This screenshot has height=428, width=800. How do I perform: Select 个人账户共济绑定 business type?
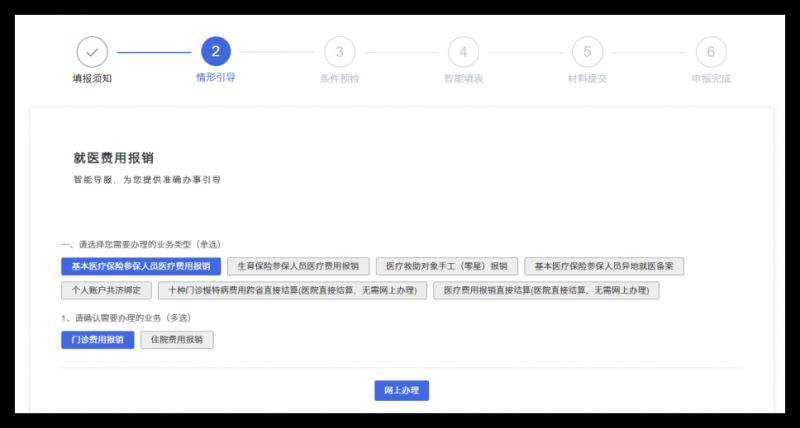coord(106,290)
